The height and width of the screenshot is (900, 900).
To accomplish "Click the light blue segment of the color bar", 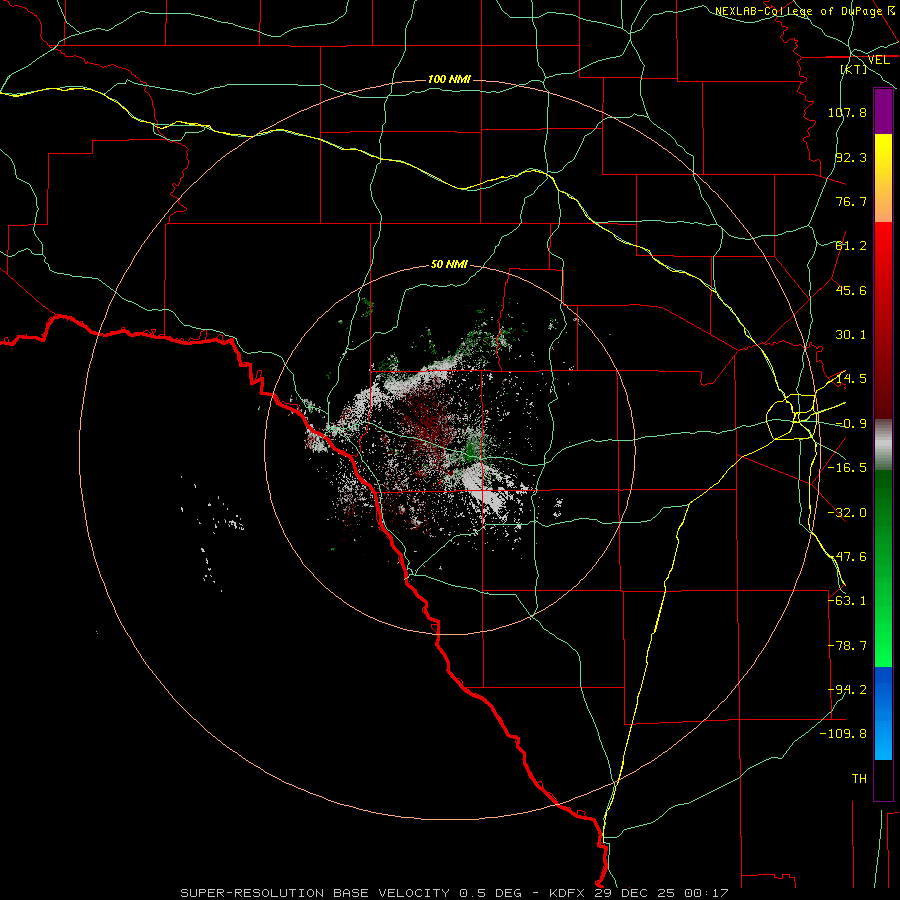I will click(x=883, y=713).
